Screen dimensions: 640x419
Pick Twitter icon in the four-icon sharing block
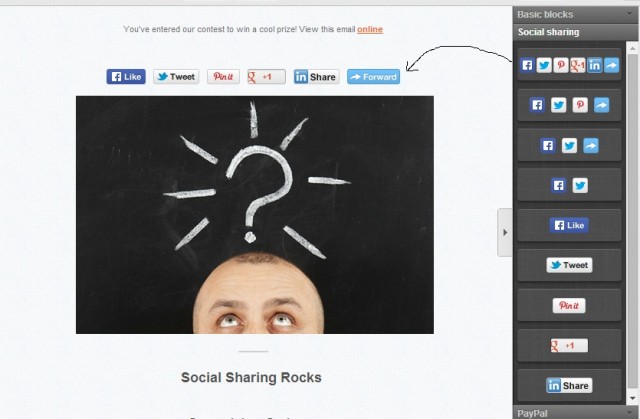pyautogui.click(x=558, y=105)
